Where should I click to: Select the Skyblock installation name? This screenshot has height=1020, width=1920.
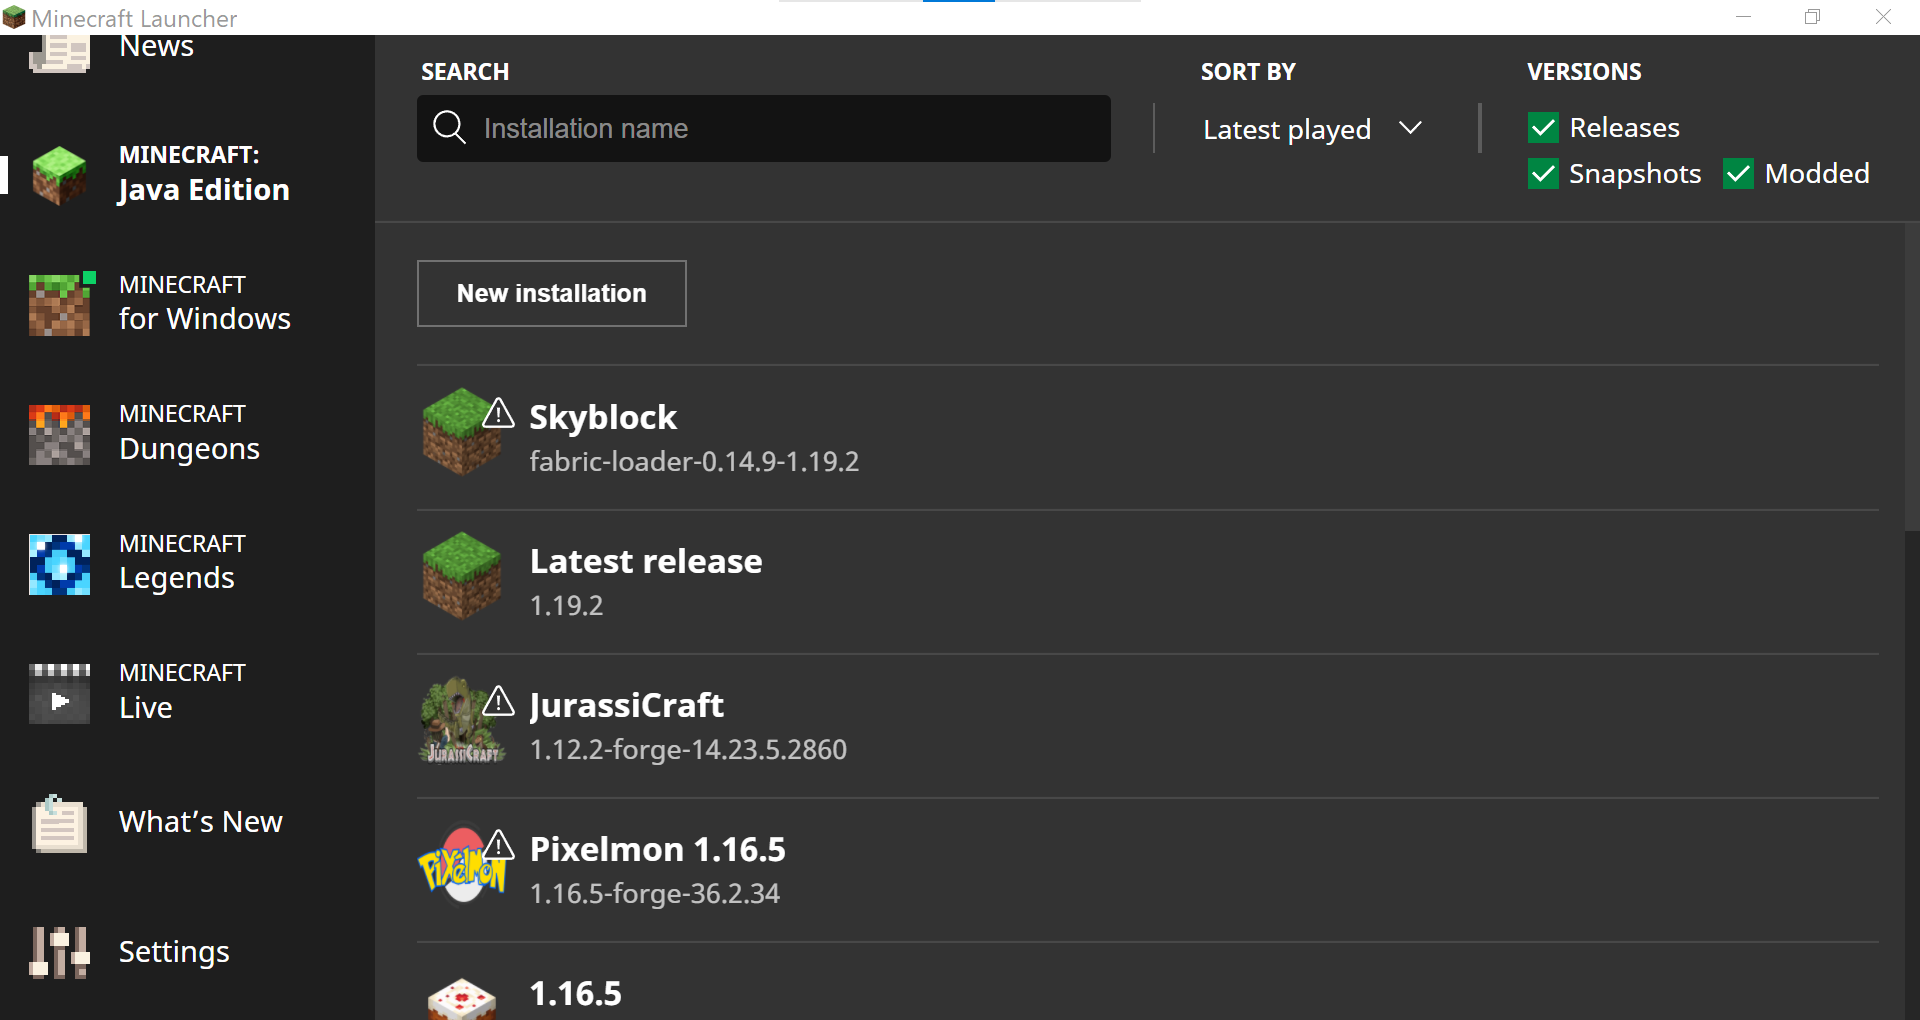(x=603, y=417)
